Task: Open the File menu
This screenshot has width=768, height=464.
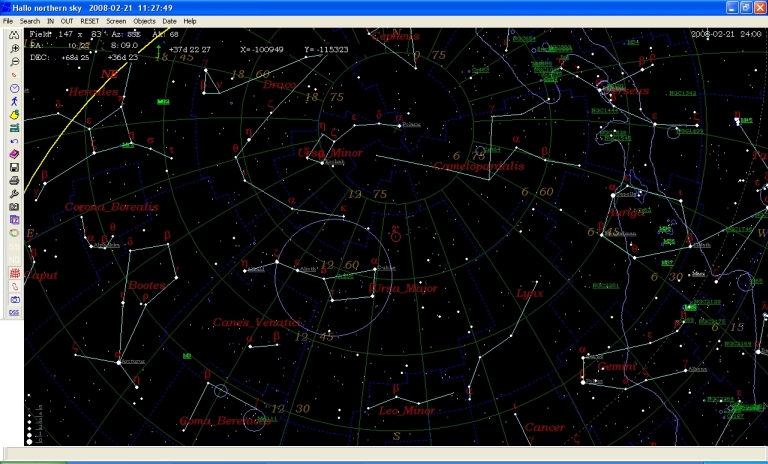Action: click(8, 21)
